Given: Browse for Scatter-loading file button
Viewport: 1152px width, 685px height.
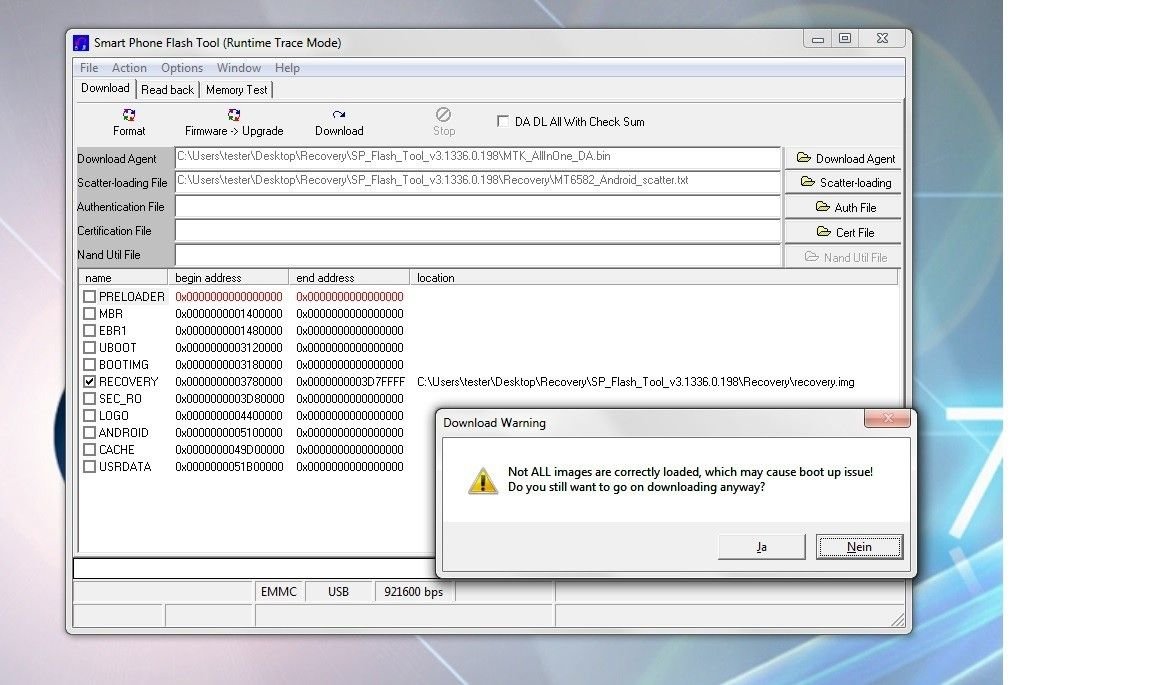Looking at the screenshot, I should click(844, 182).
